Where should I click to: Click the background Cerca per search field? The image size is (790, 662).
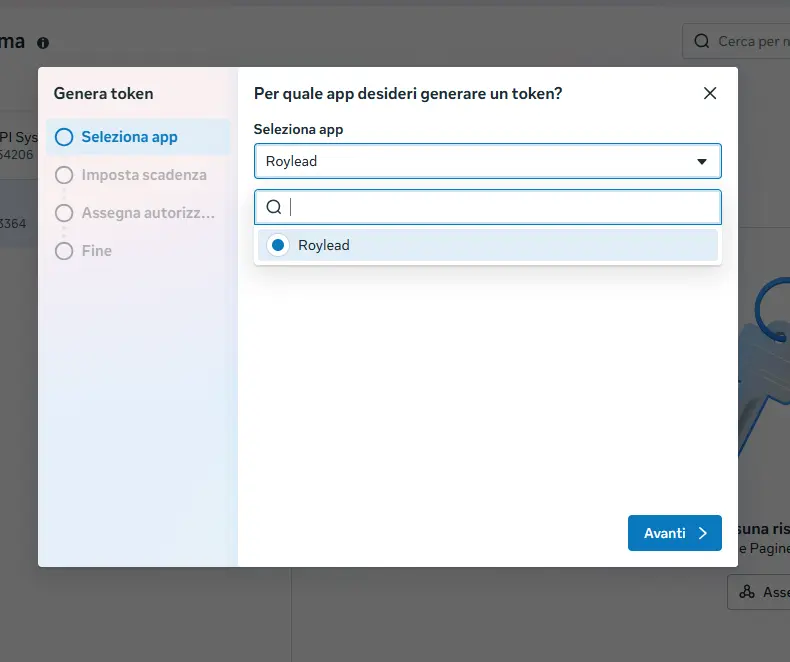tap(736, 41)
